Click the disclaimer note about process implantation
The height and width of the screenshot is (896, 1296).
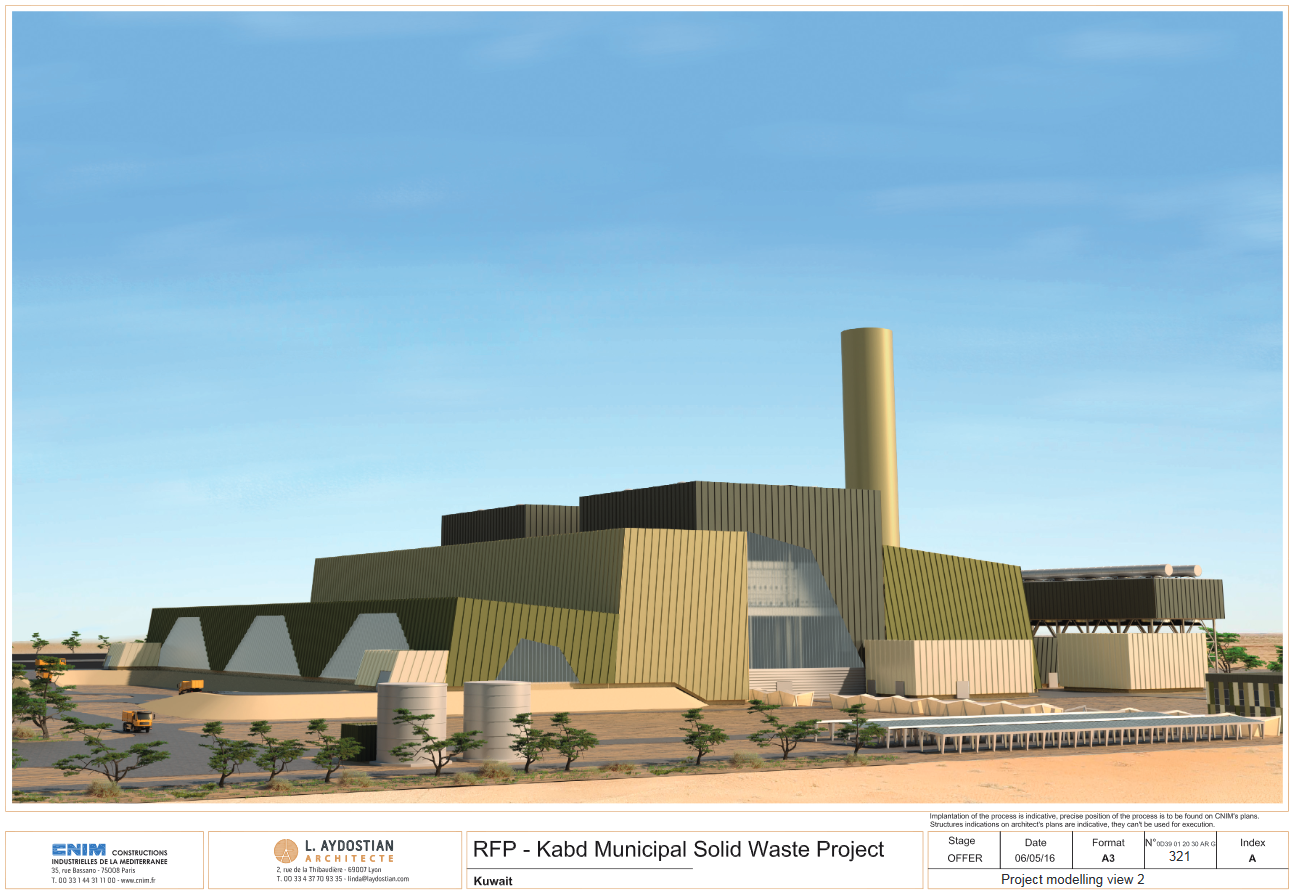[1093, 820]
